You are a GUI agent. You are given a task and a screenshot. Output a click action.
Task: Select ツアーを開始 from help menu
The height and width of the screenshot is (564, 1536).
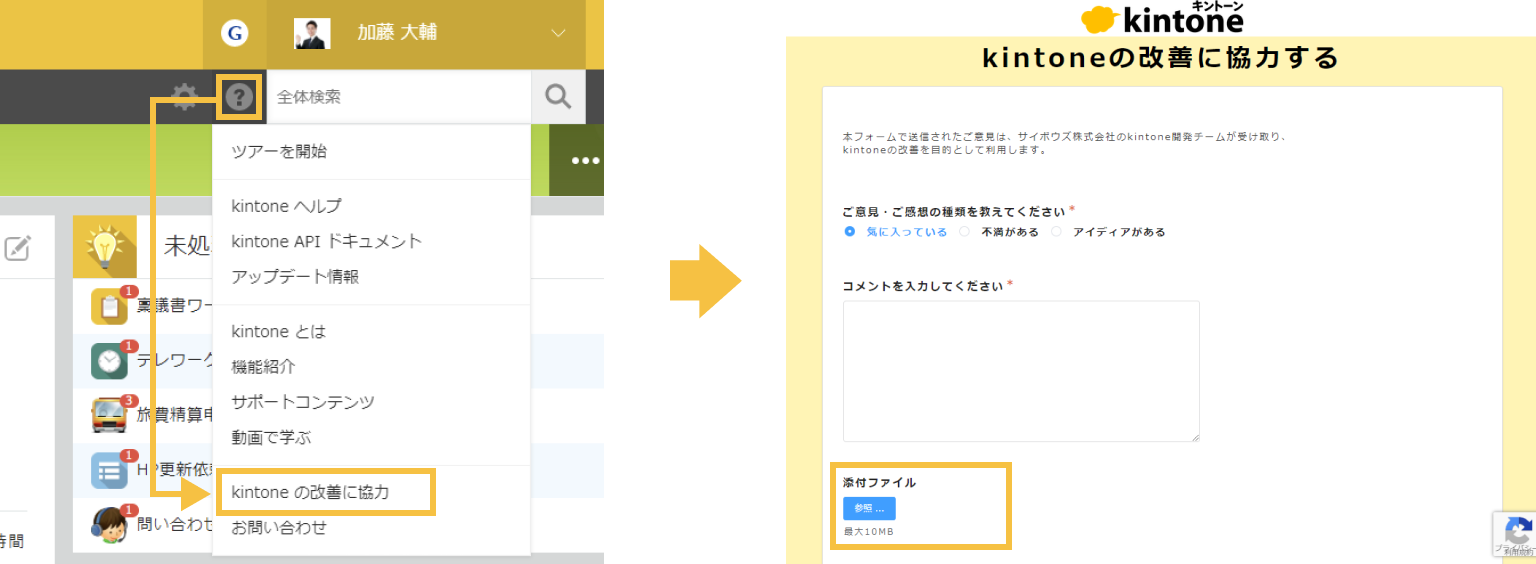click(279, 152)
